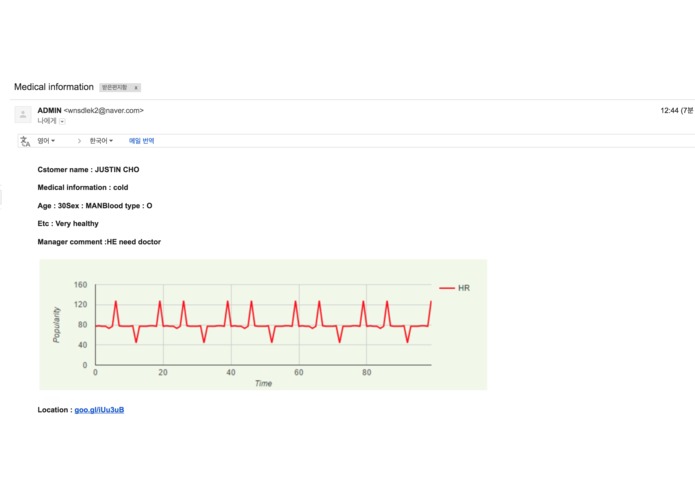Click the HR legend entry in chart
The width and height of the screenshot is (695, 494).
[455, 288]
